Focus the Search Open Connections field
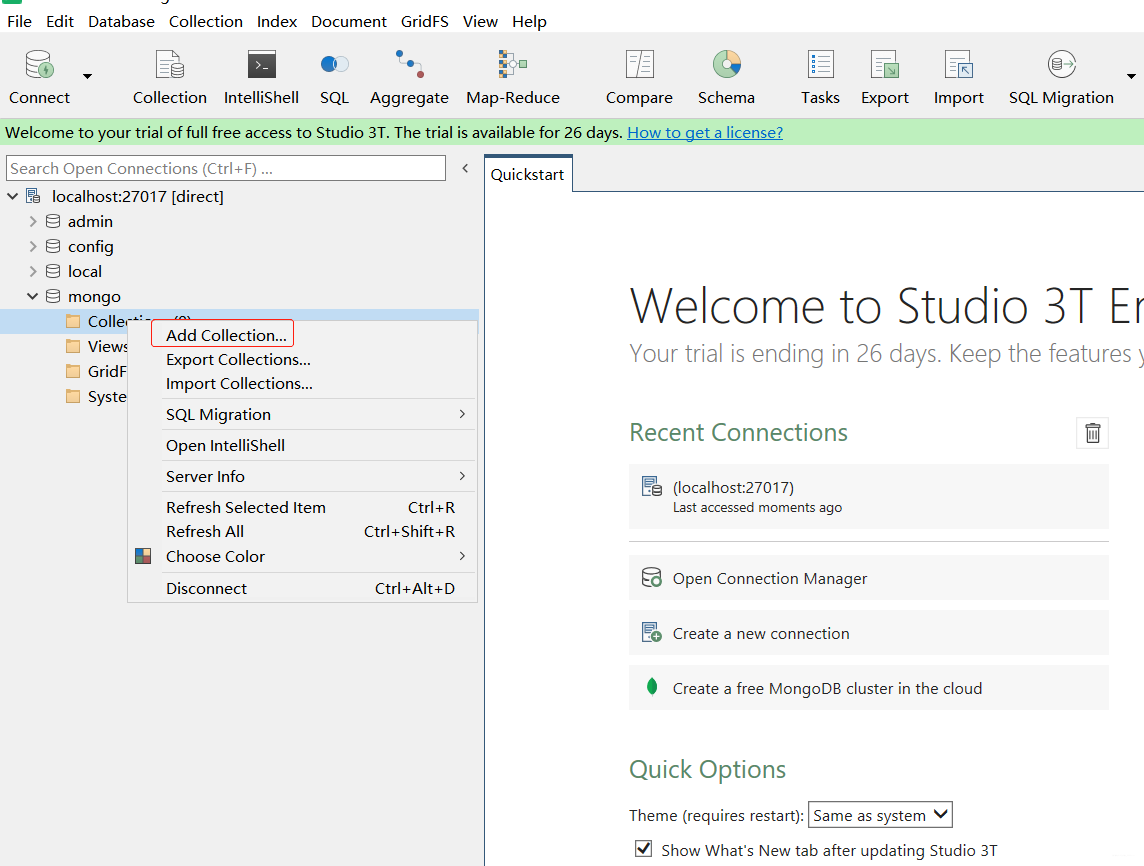The image size is (1144, 866). pos(226,168)
